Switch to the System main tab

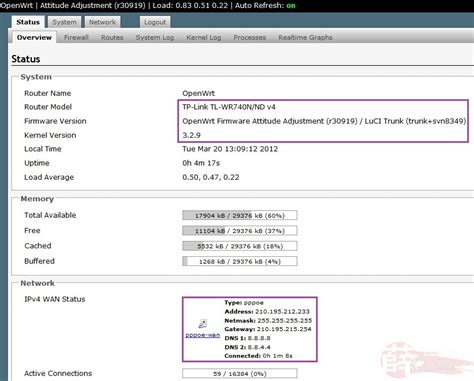64,22
